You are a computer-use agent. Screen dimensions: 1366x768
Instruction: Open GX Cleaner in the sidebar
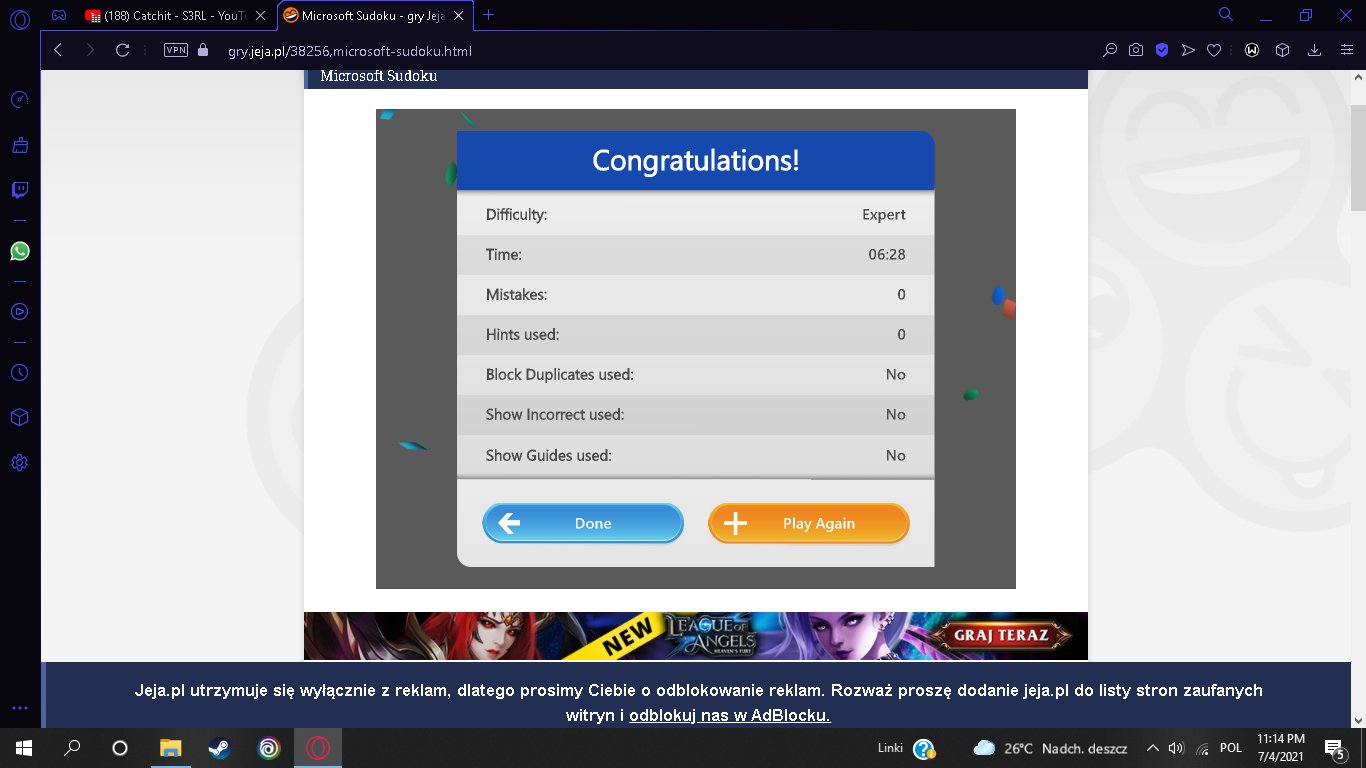(x=20, y=146)
